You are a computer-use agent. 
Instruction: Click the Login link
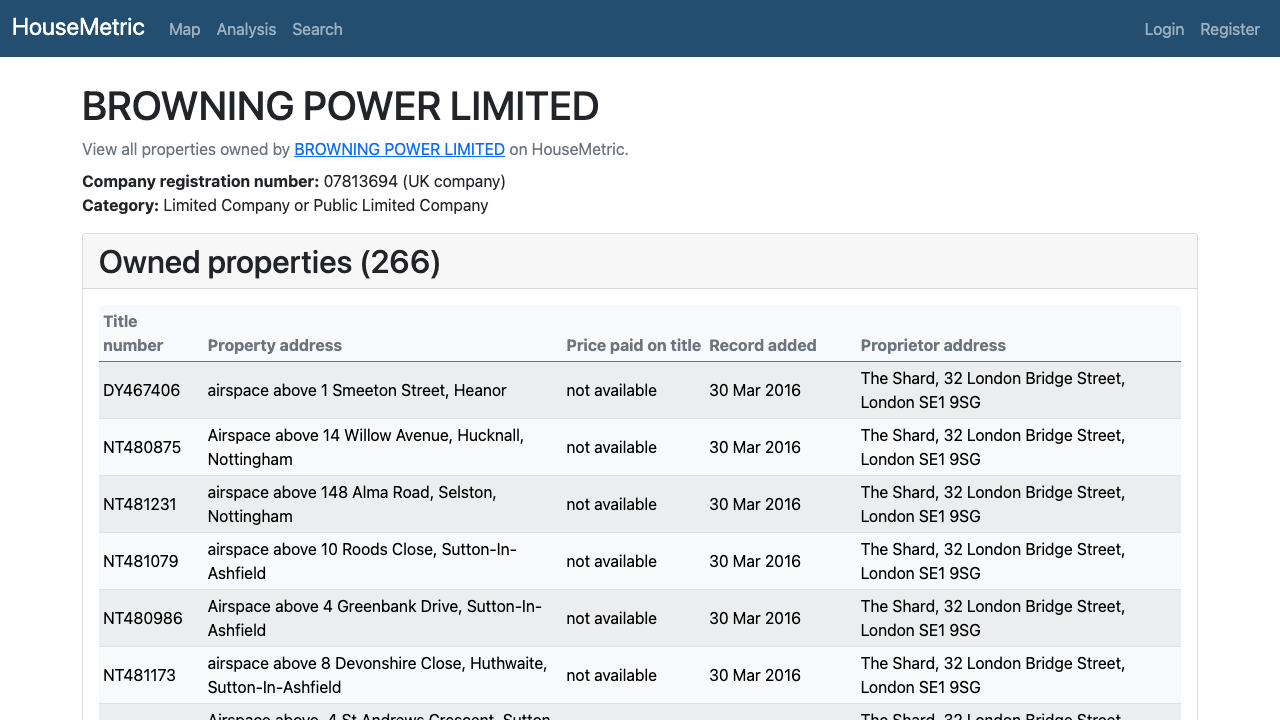point(1164,29)
